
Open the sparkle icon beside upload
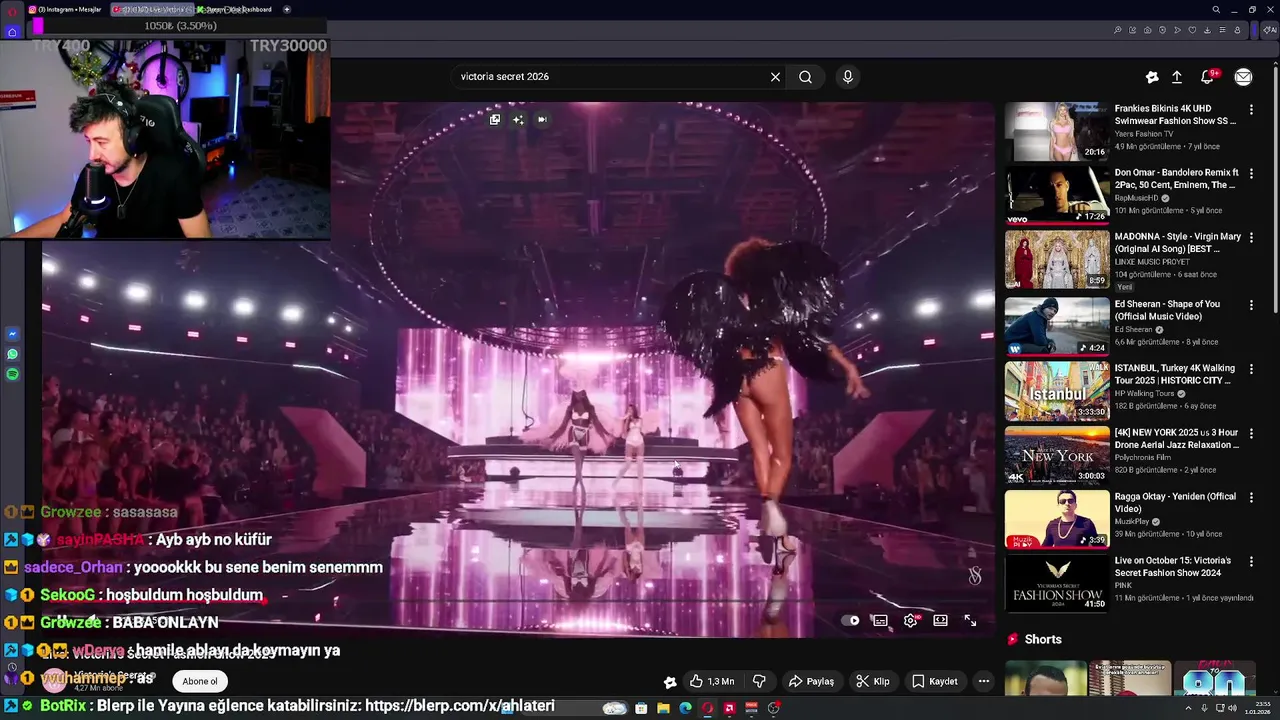point(1152,77)
